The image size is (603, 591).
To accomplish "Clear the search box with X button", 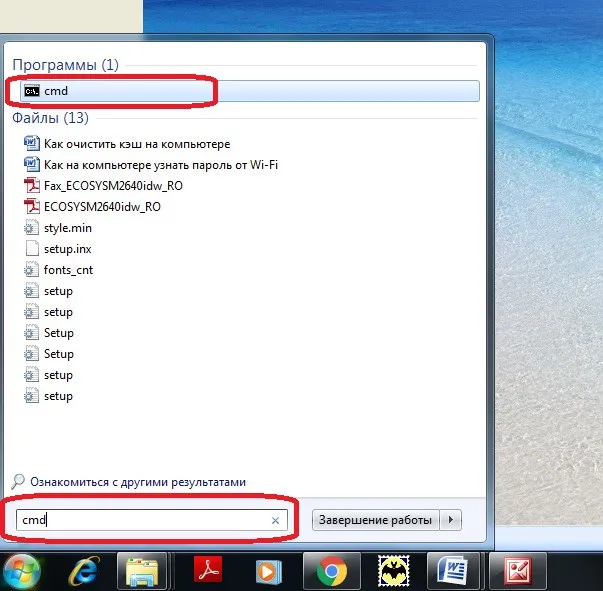I will tap(275, 521).
